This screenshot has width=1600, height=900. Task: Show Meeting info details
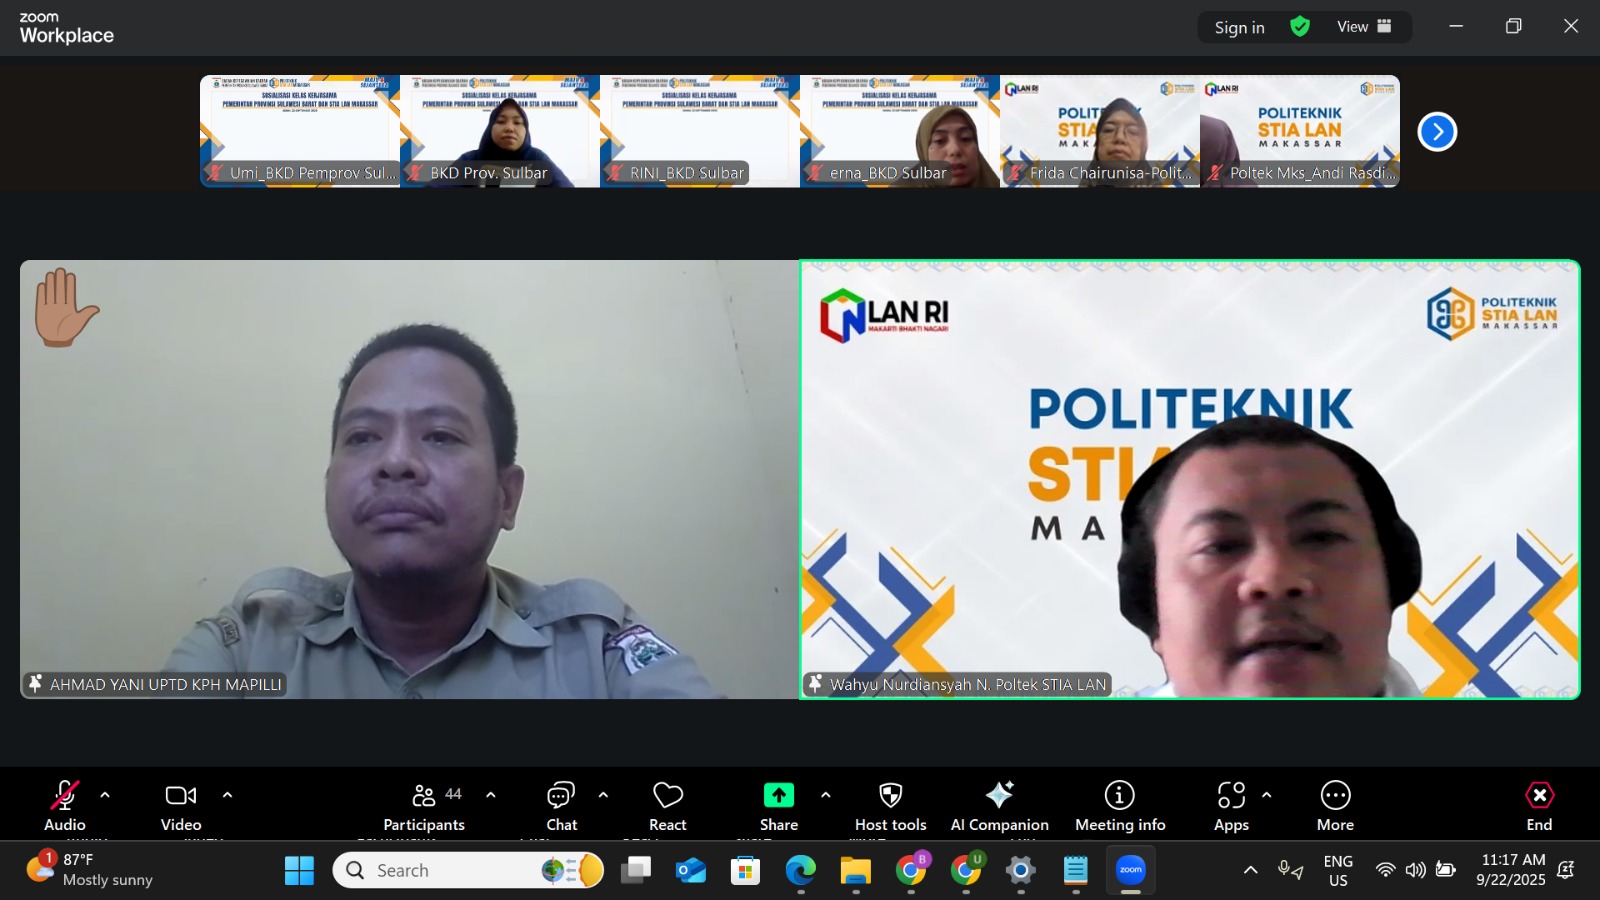point(1119,806)
